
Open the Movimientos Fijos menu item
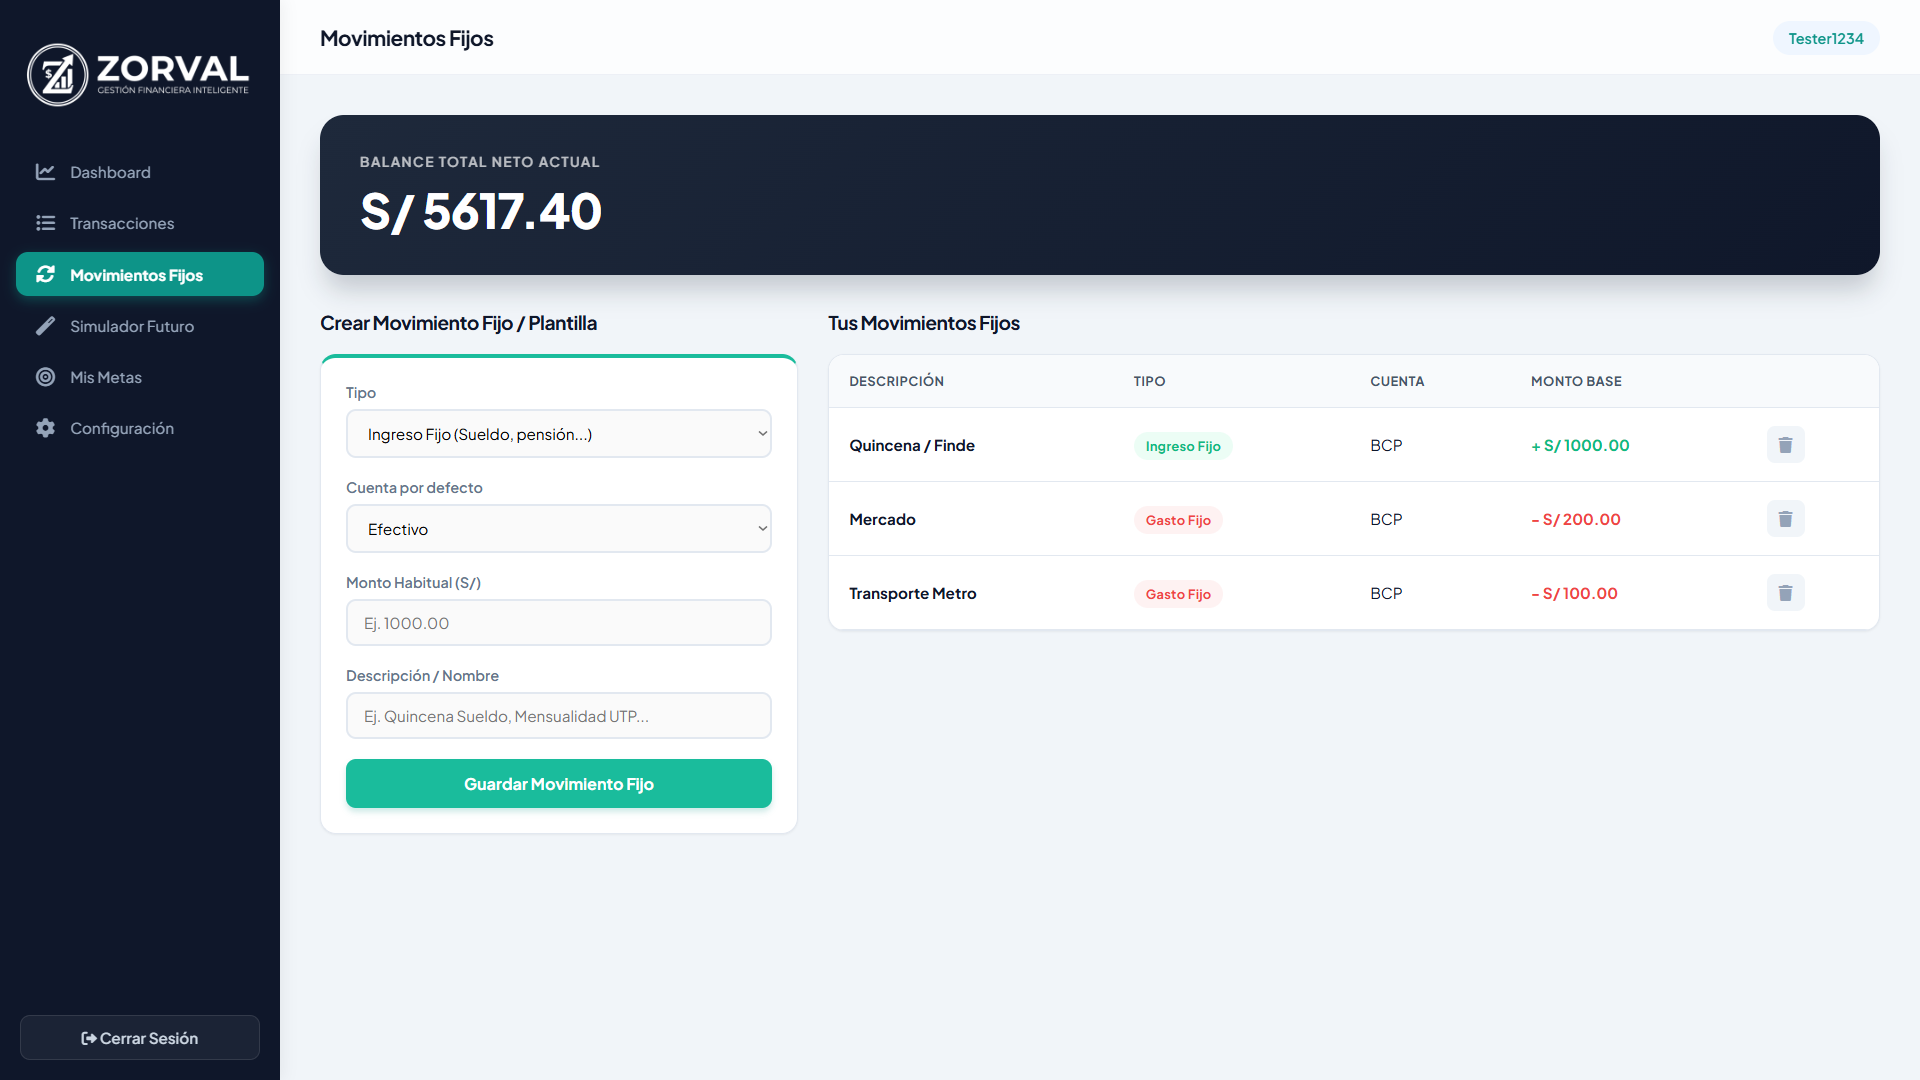pos(140,275)
